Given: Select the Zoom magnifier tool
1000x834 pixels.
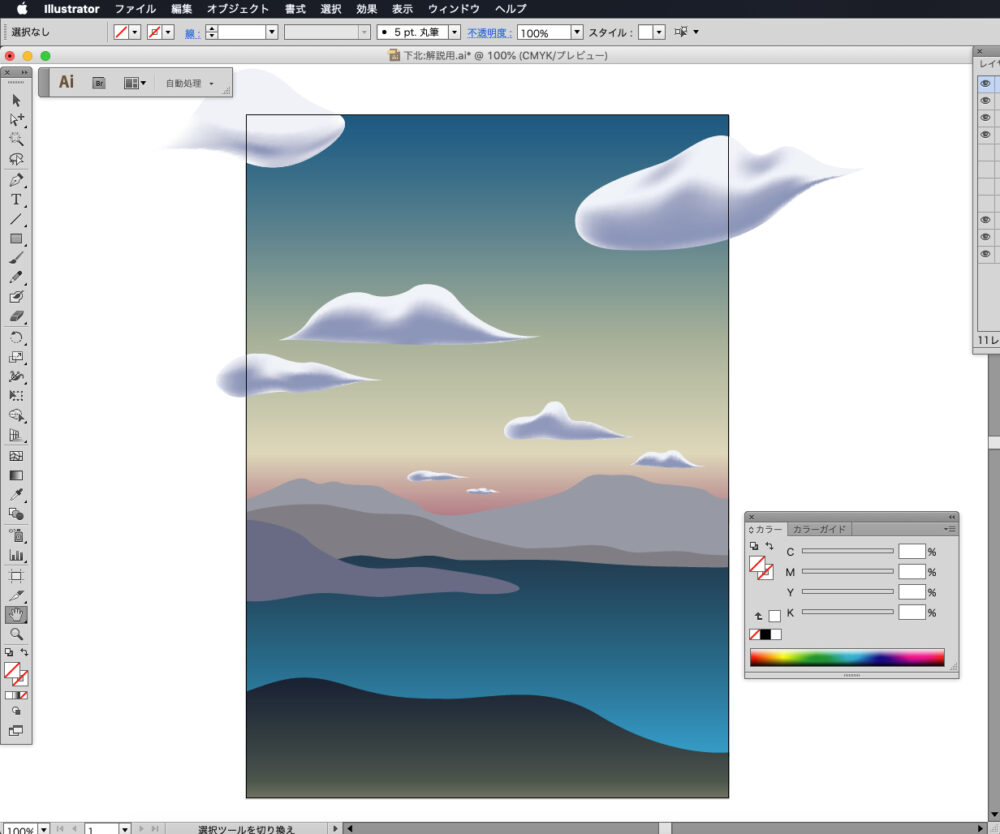Looking at the screenshot, I should point(16,634).
